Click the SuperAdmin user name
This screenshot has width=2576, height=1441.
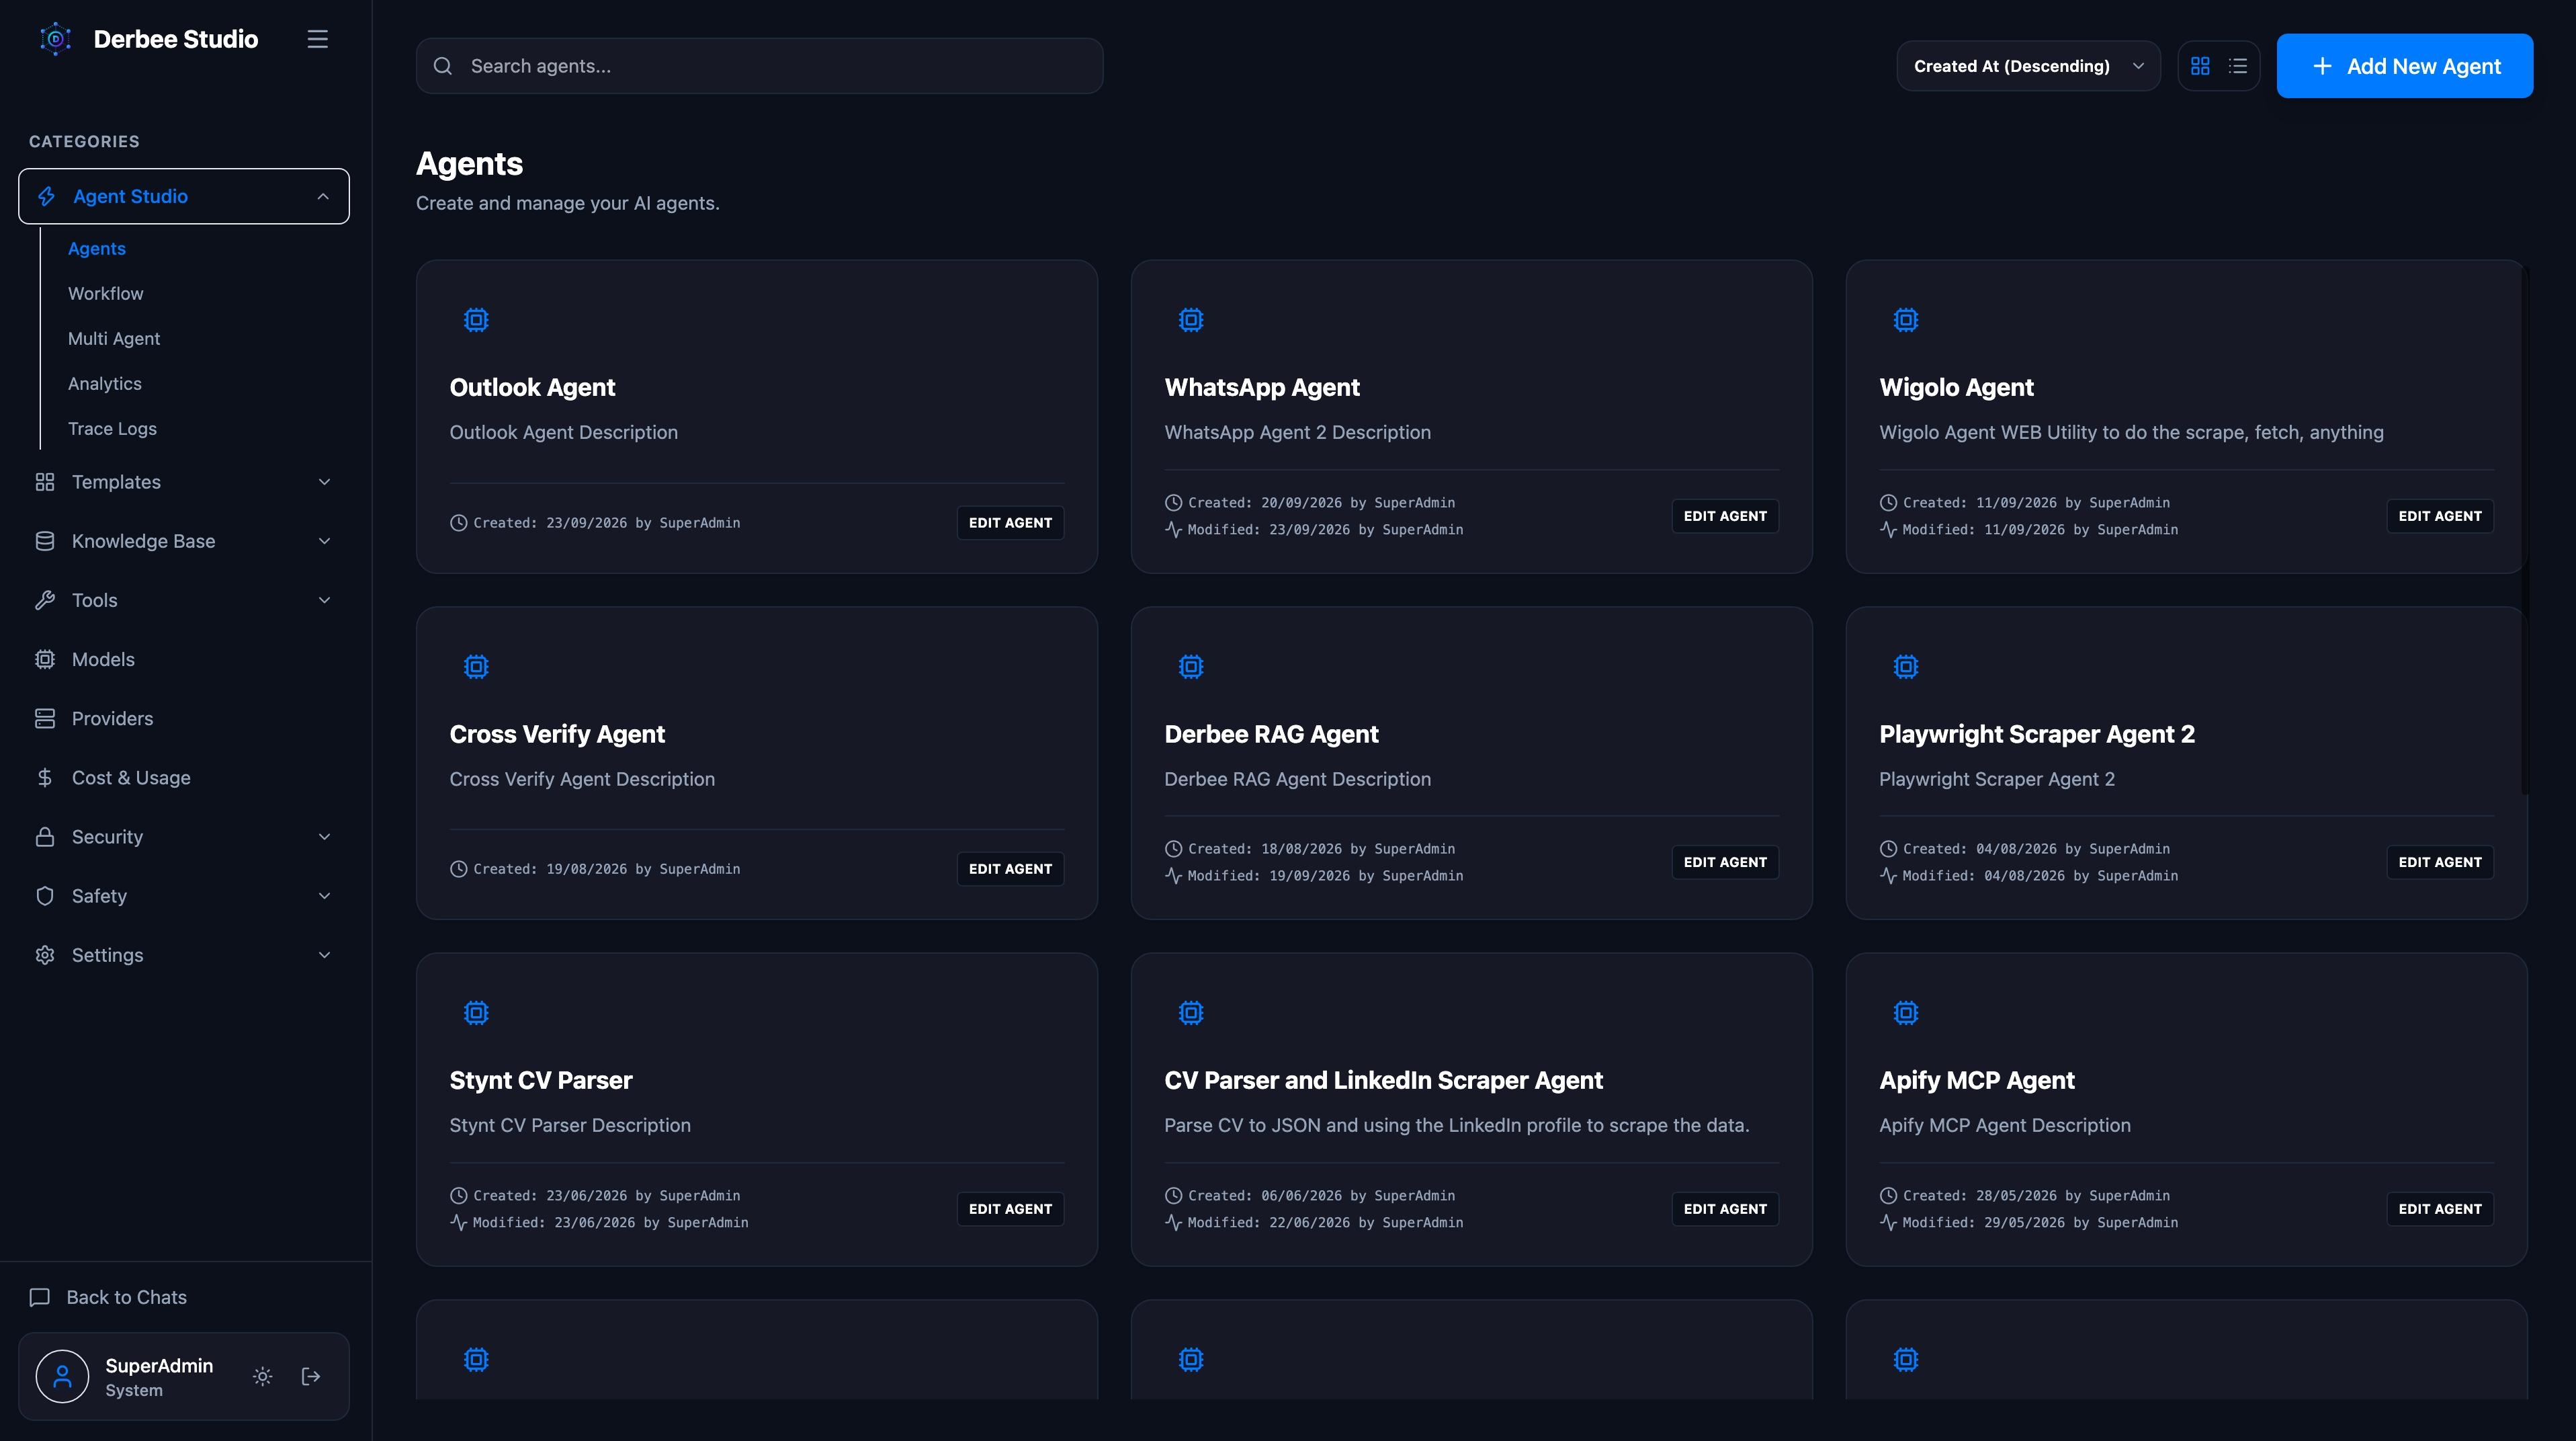point(159,1365)
